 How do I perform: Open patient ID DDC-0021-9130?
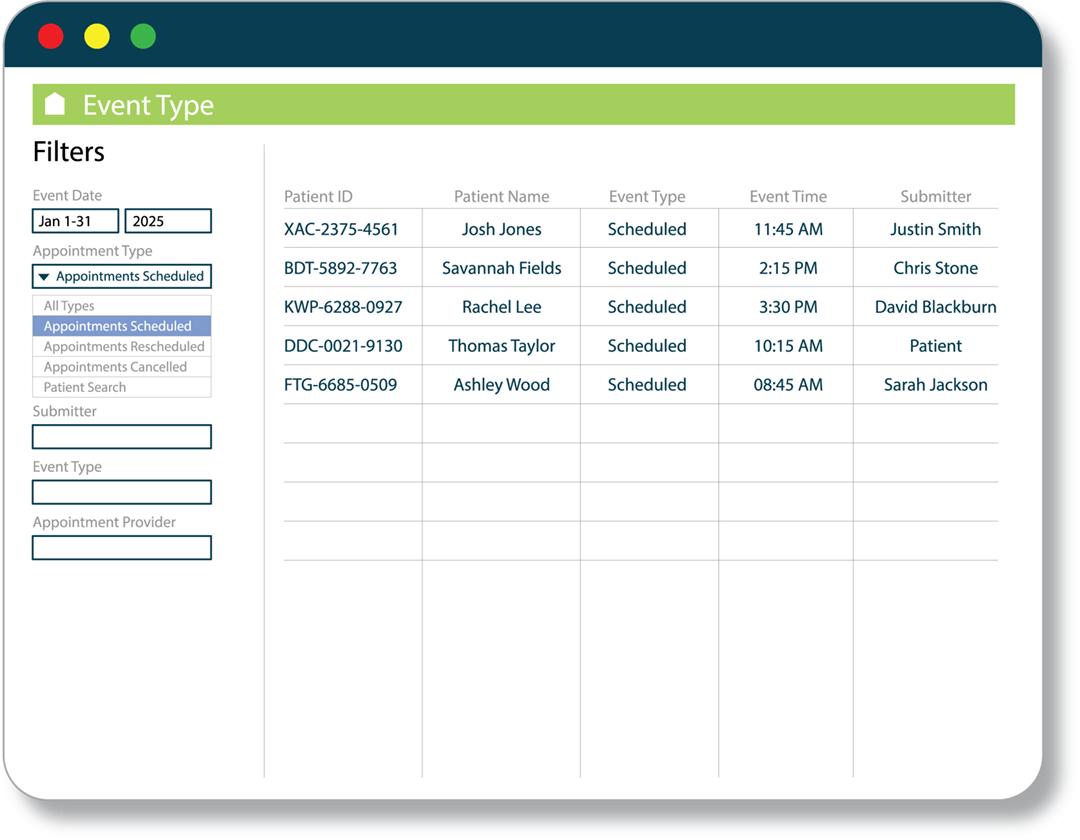(343, 346)
